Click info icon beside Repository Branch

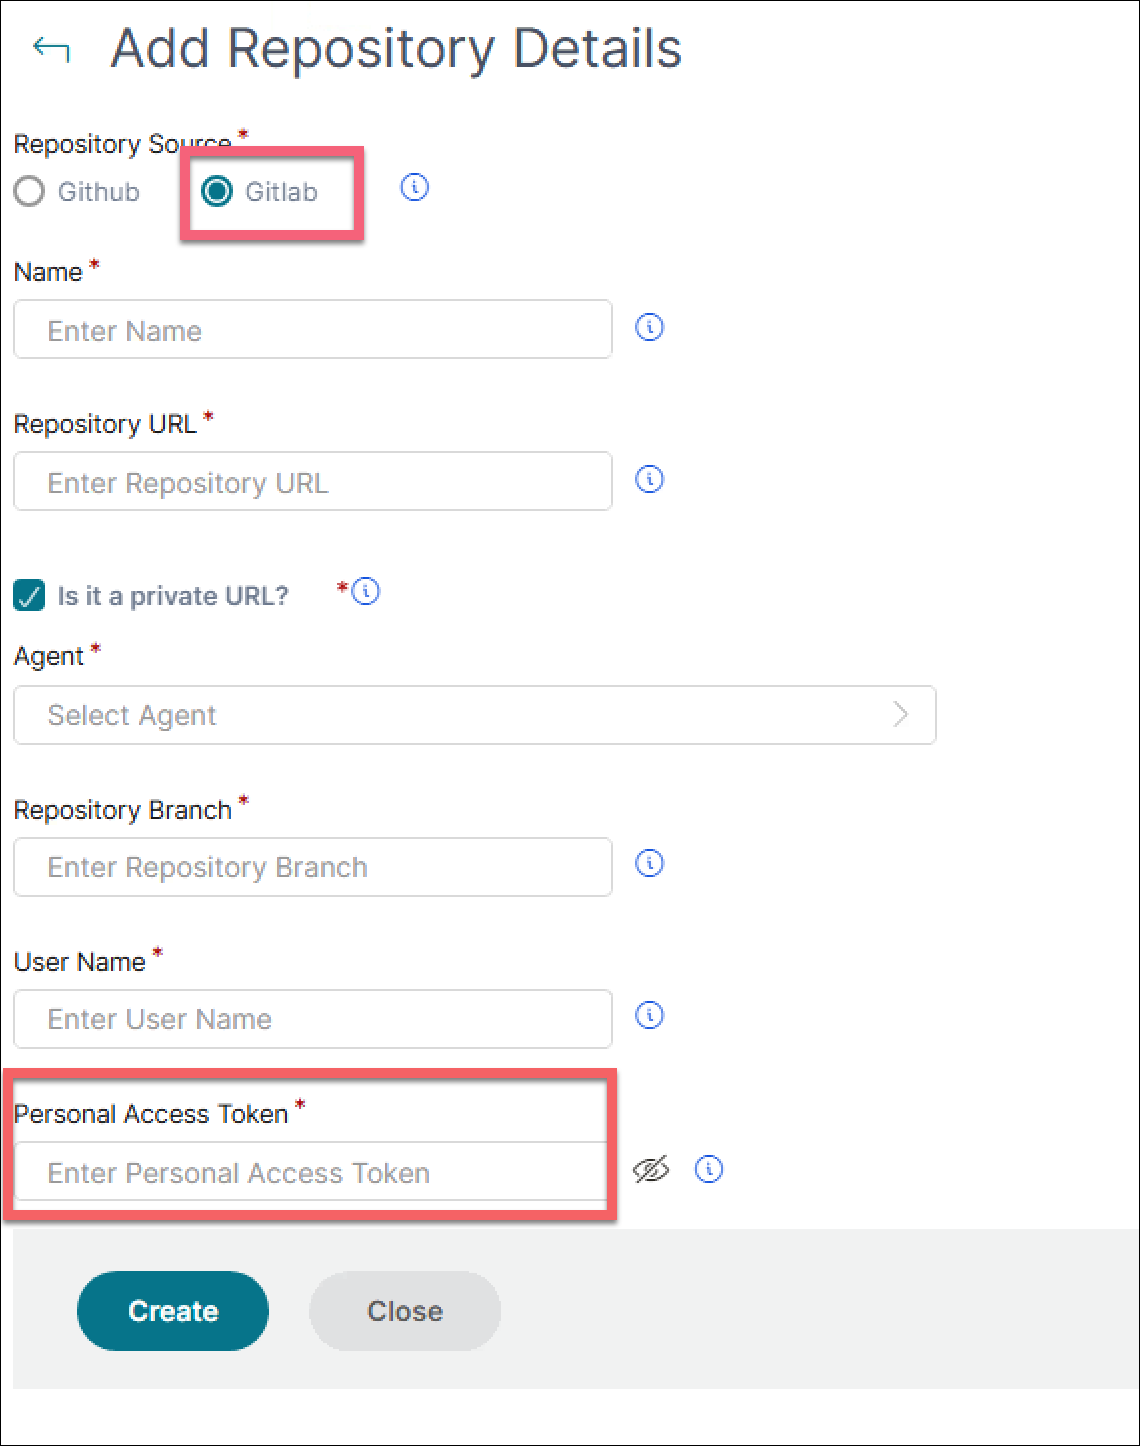click(x=650, y=863)
